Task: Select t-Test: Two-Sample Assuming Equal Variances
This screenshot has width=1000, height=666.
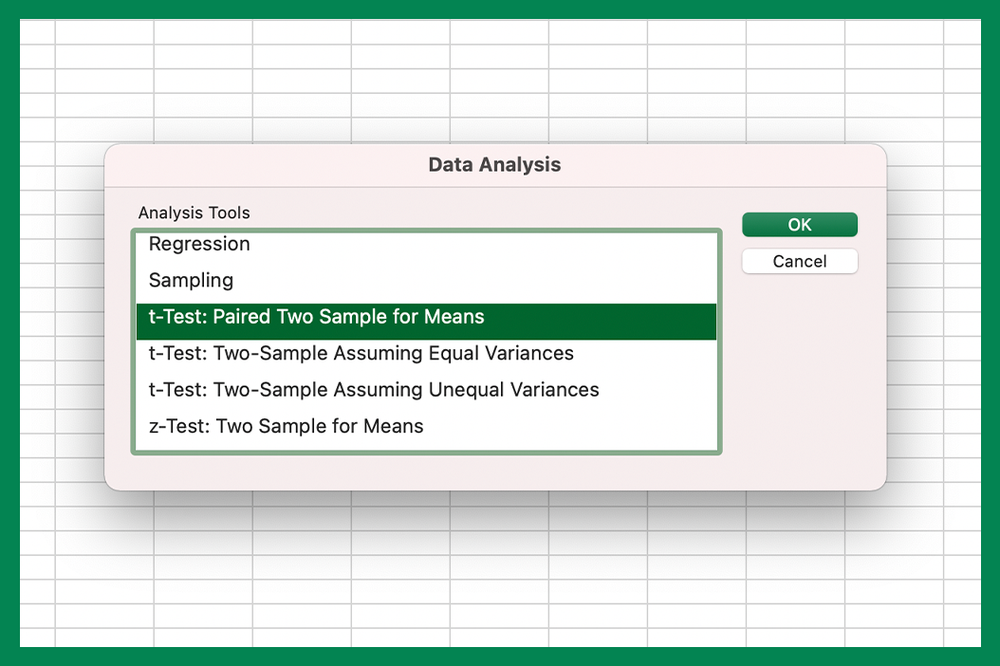Action: 360,353
